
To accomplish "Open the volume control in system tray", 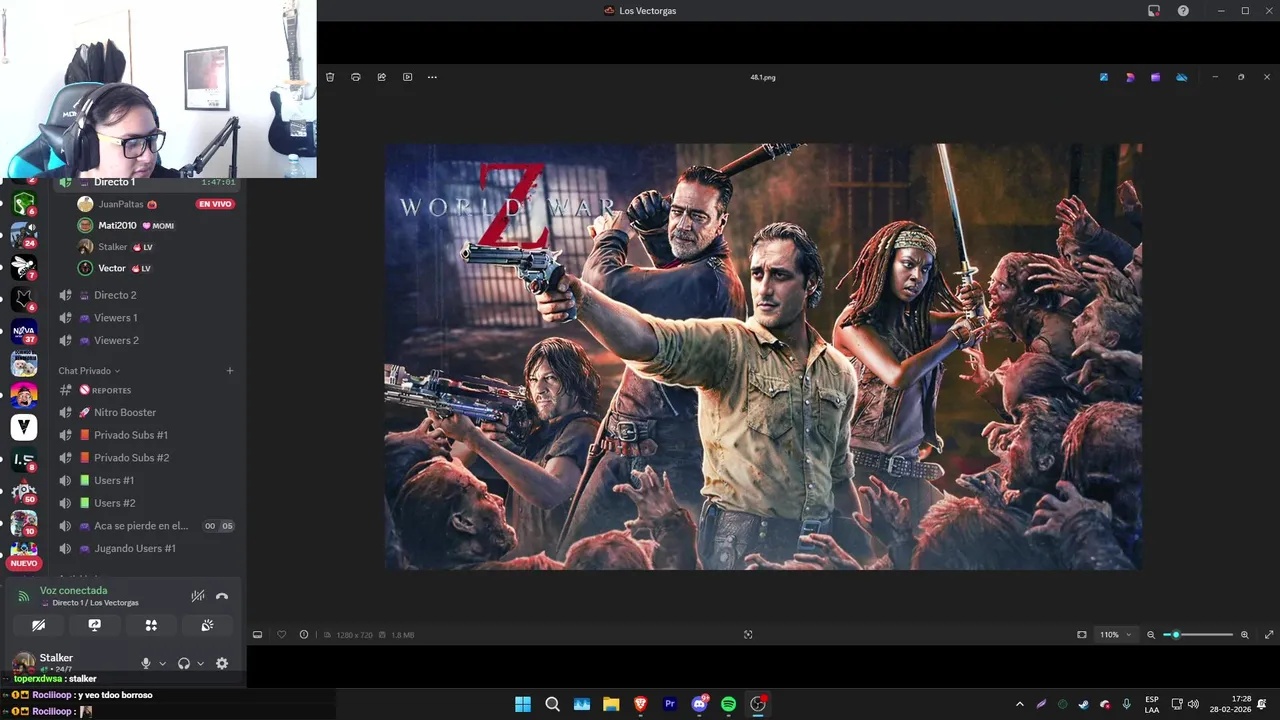I will (1193, 704).
